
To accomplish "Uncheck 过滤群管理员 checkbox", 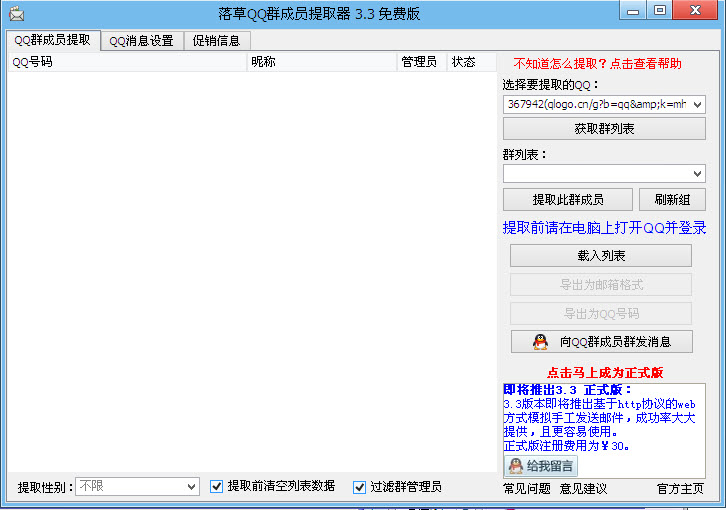I will 359,487.
